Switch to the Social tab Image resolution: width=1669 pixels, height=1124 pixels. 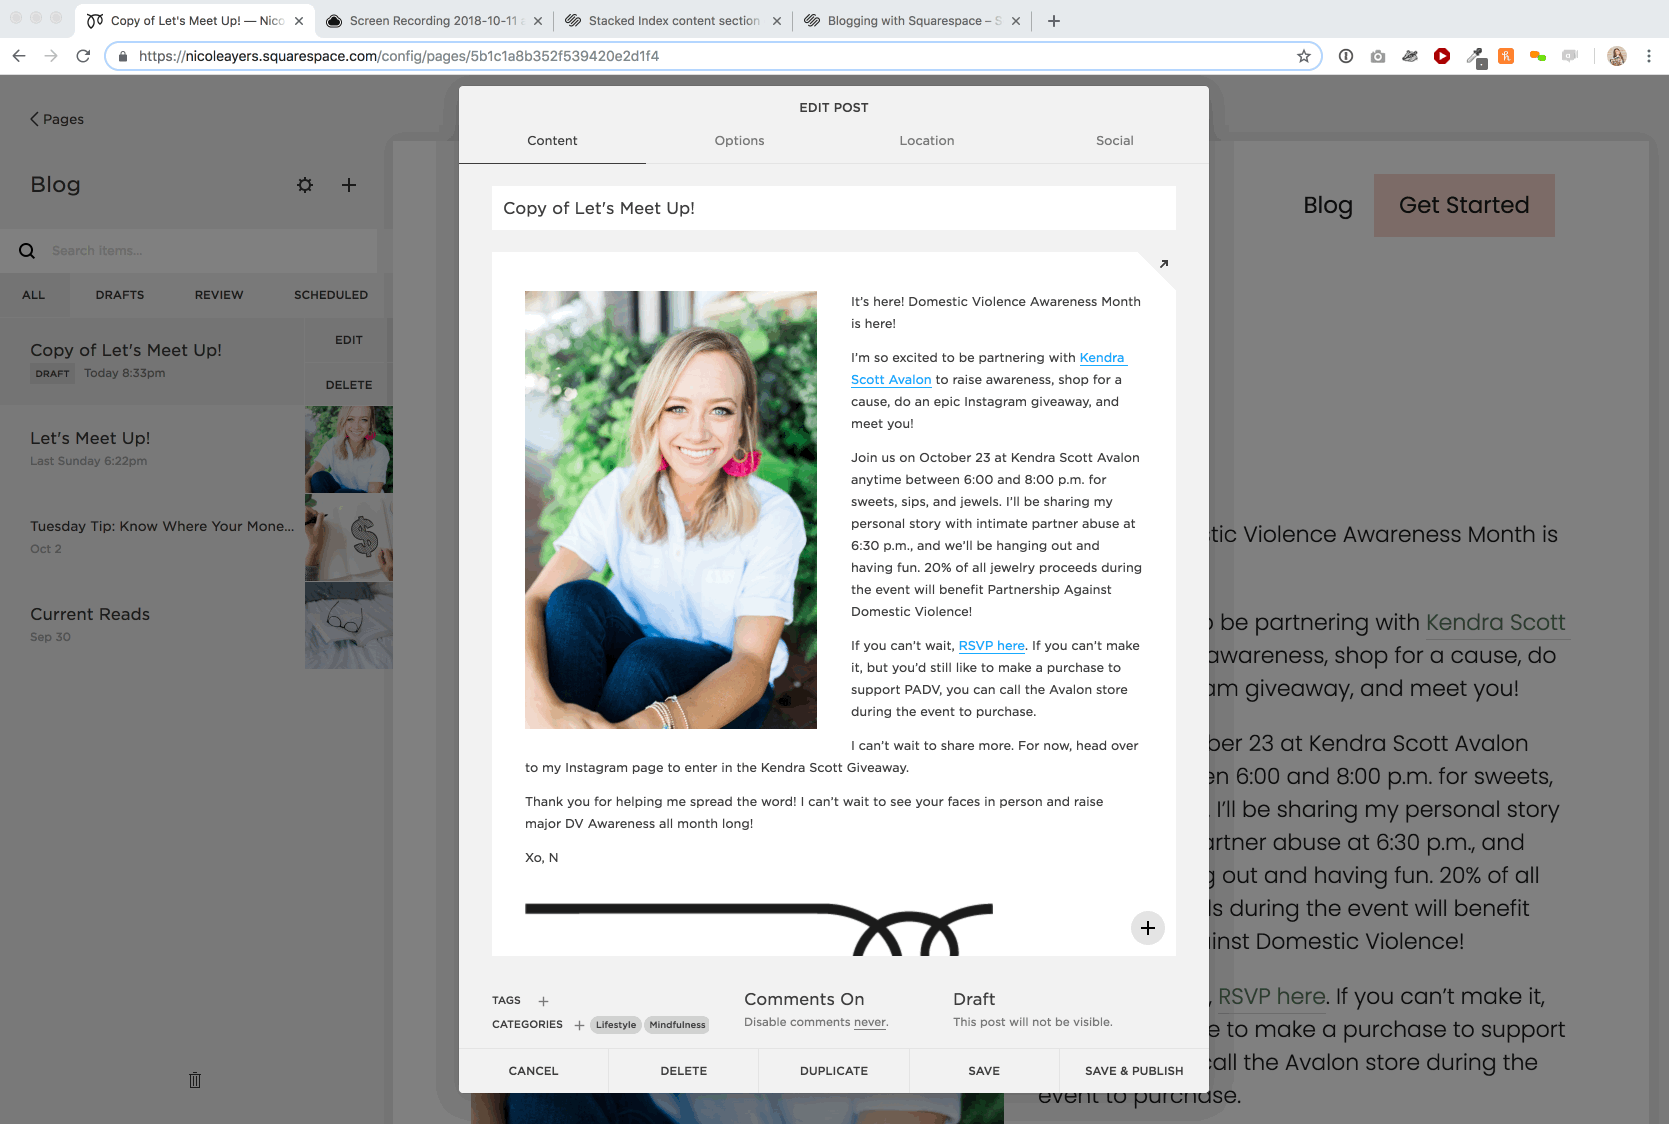point(1115,141)
